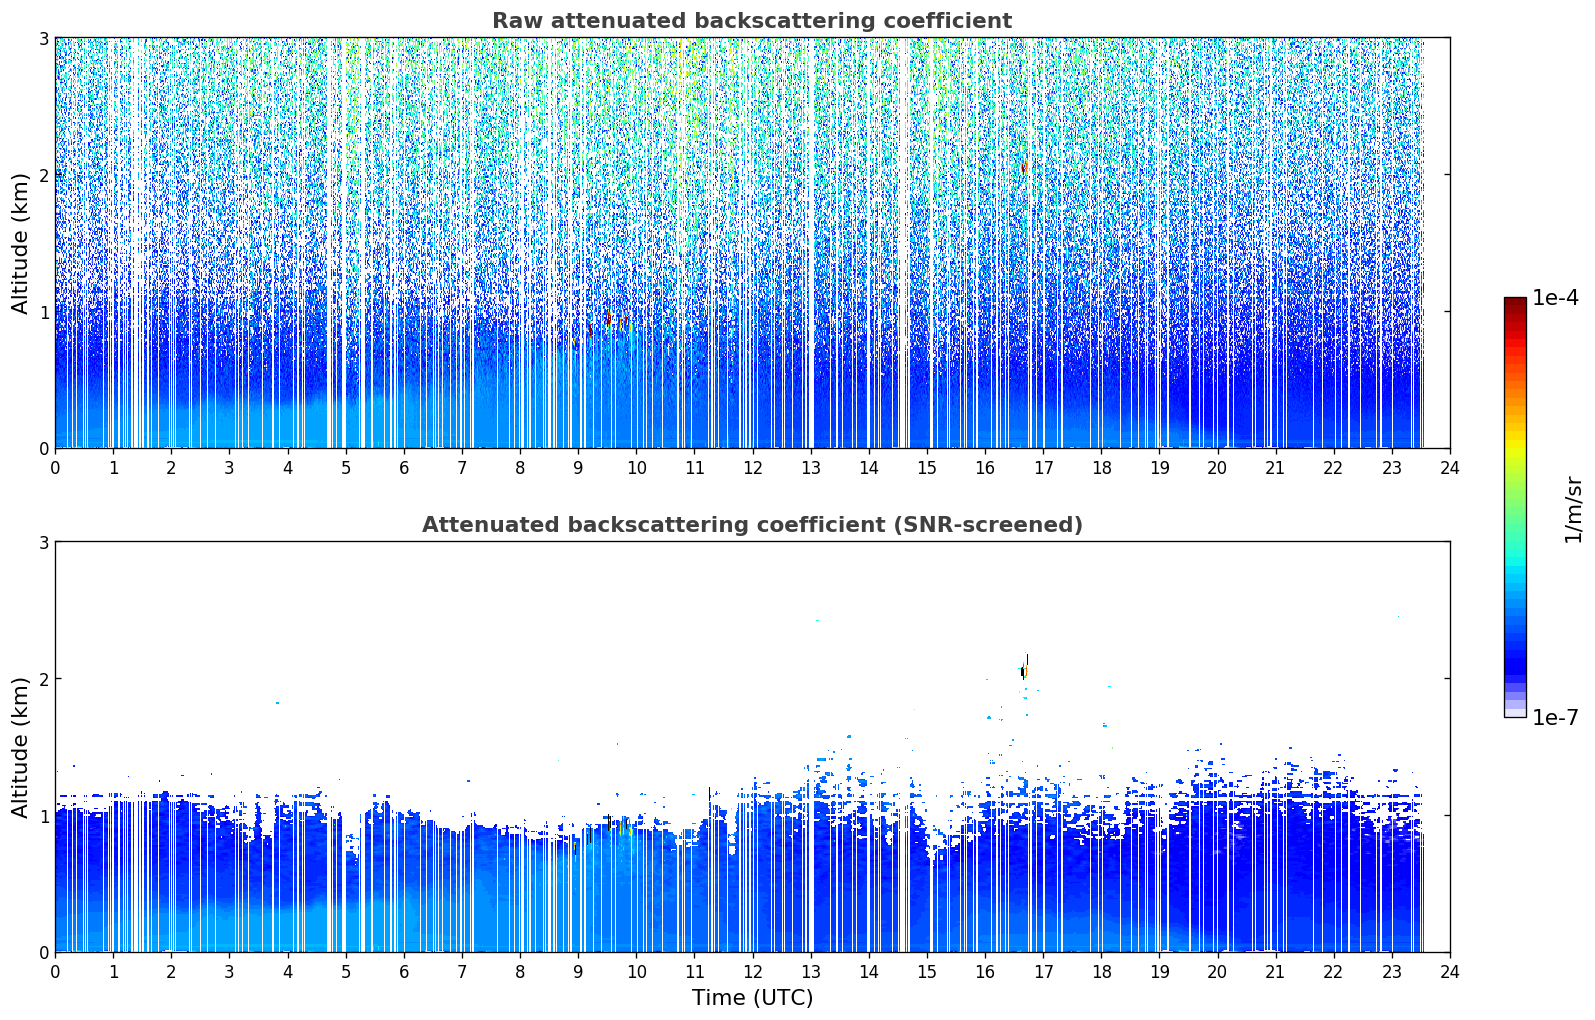Click the 'Attenuated backscattering coefficient (SNR-screened)' title
1595x1020 pixels.
752,525
